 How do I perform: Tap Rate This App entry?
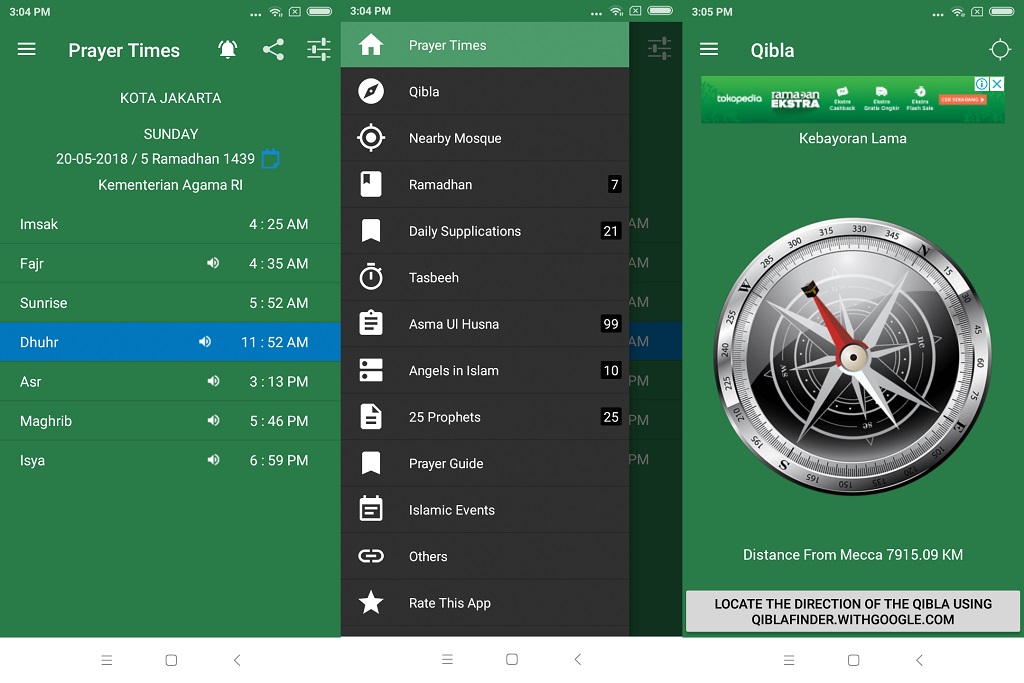[x=485, y=603]
